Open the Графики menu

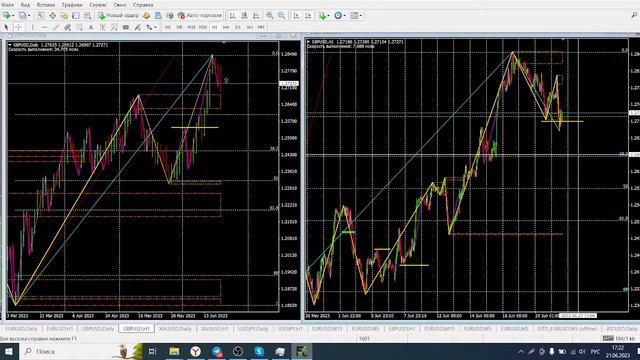point(72,5)
